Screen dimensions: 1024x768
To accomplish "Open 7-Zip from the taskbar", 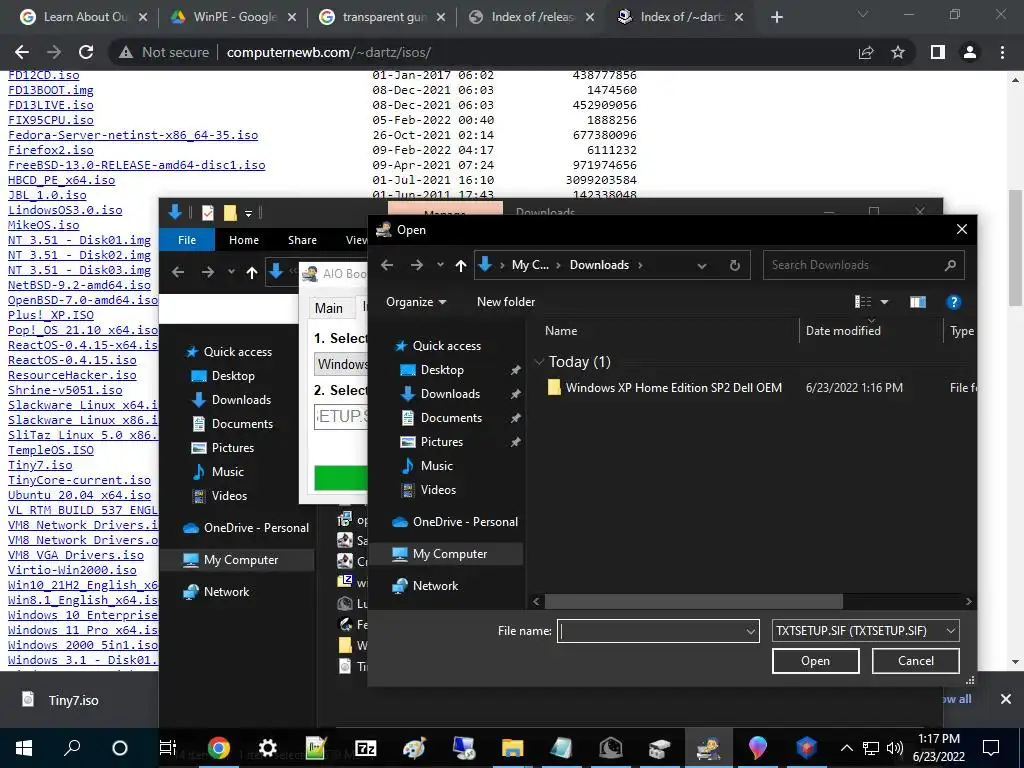I will (x=366, y=748).
